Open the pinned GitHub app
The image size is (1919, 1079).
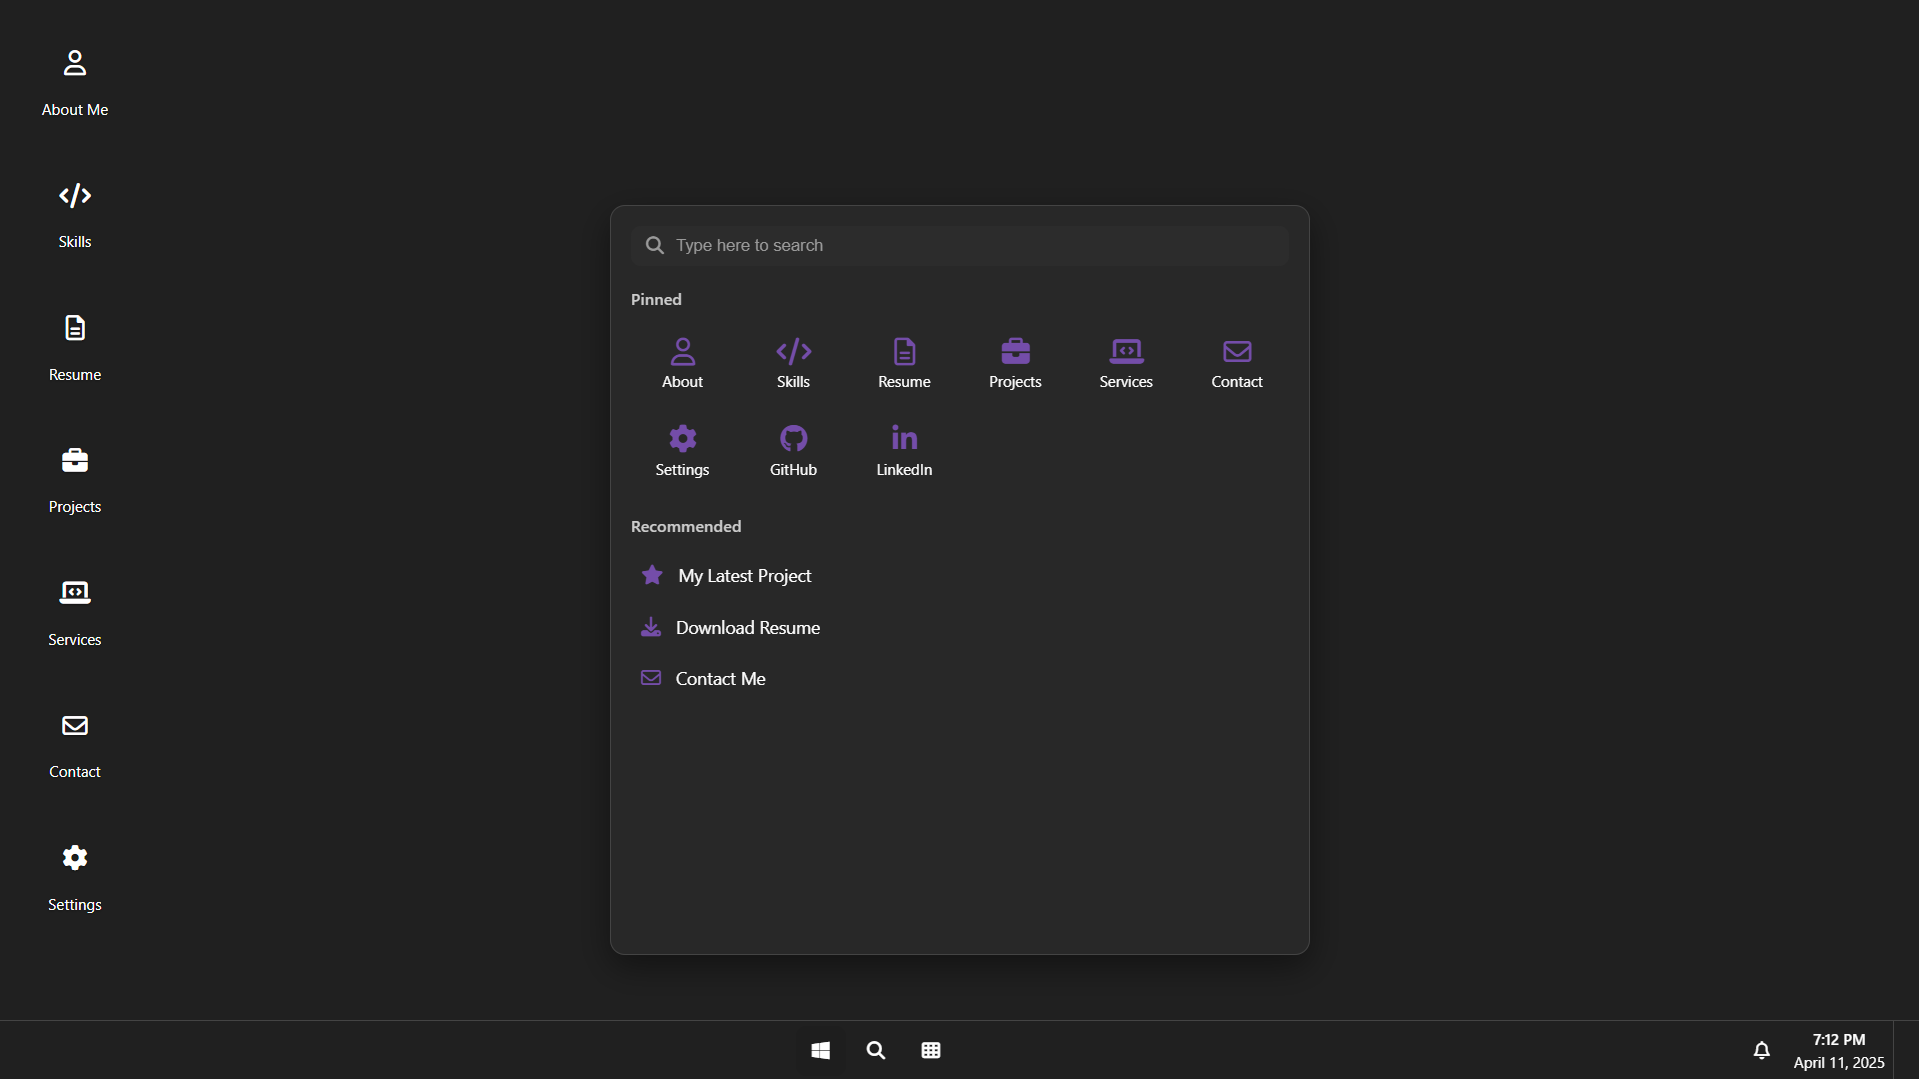[x=793, y=450]
